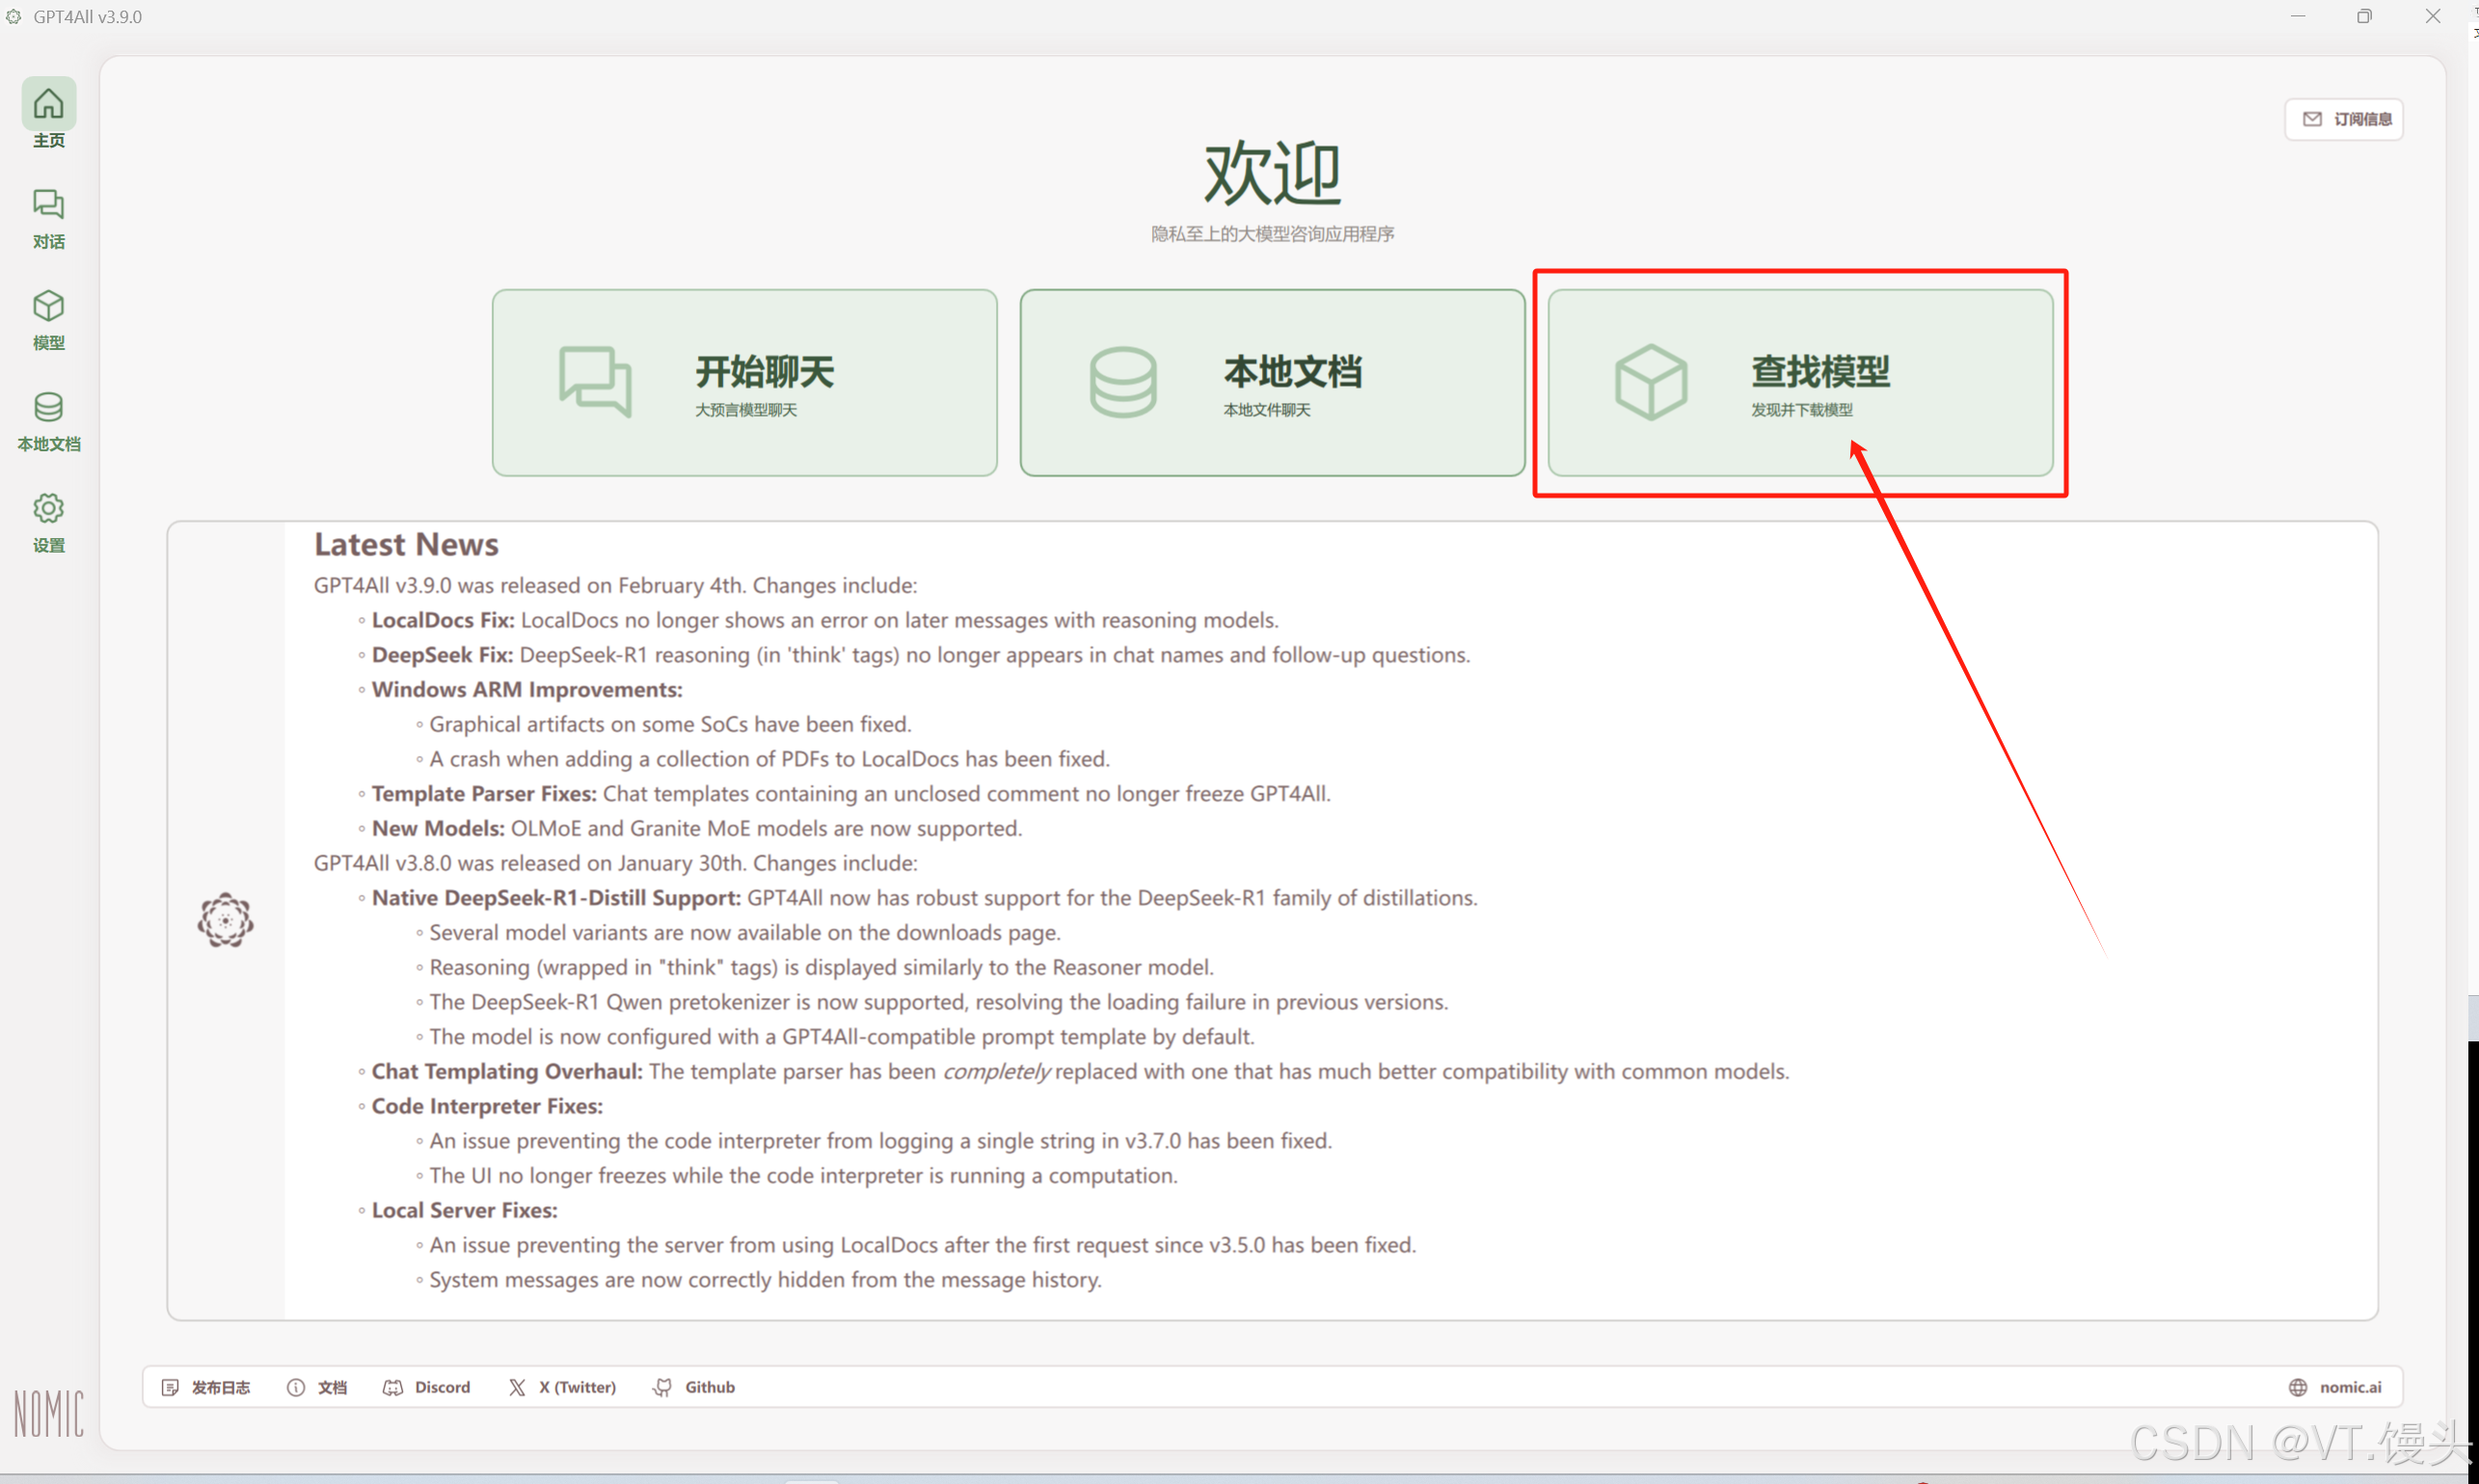Open the Github link in footer
2479x1484 pixels.
pyautogui.click(x=695, y=1387)
